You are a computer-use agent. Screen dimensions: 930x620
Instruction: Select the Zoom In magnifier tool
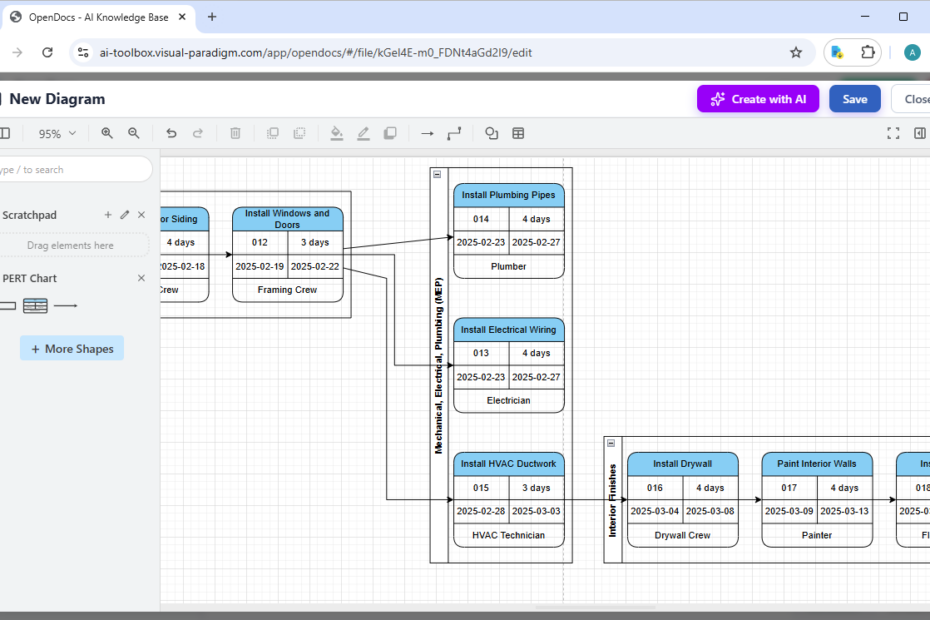(107, 133)
